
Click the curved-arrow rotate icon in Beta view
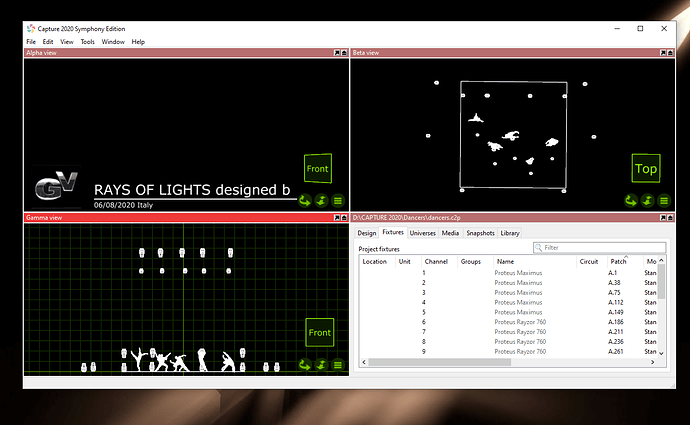click(x=631, y=201)
